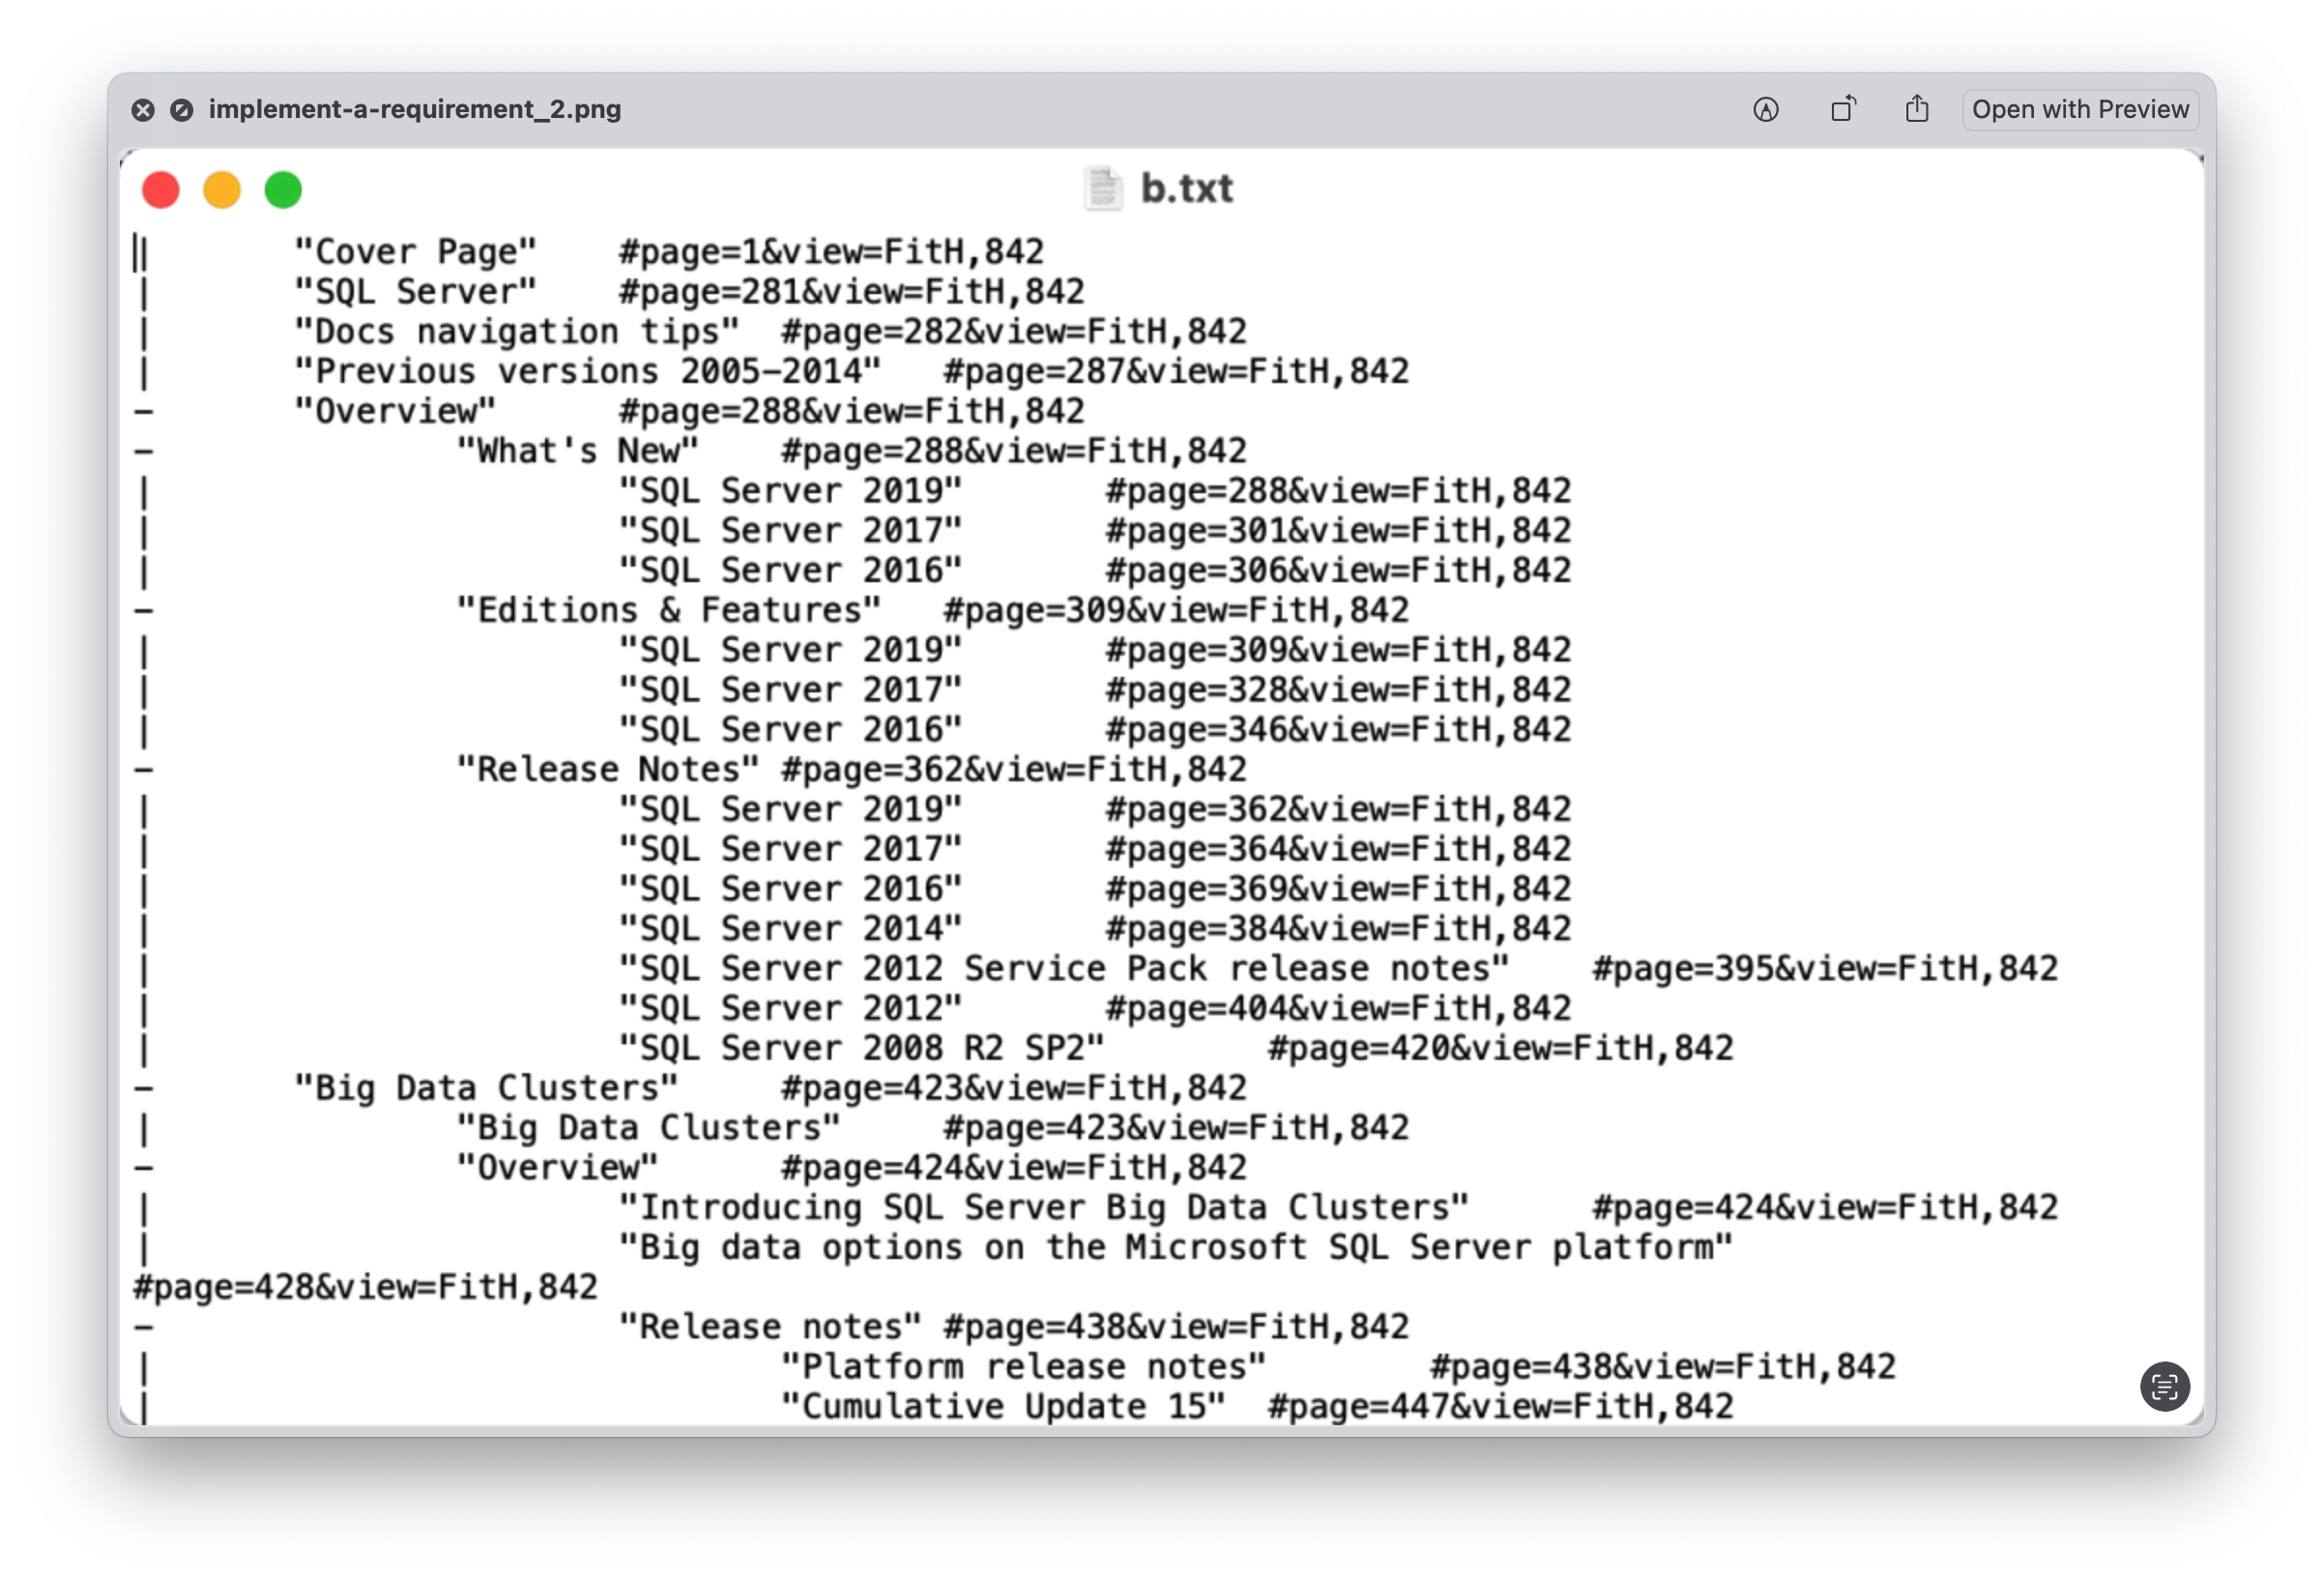
Task: Select the "Cover Page" entry
Action: pos(415,251)
